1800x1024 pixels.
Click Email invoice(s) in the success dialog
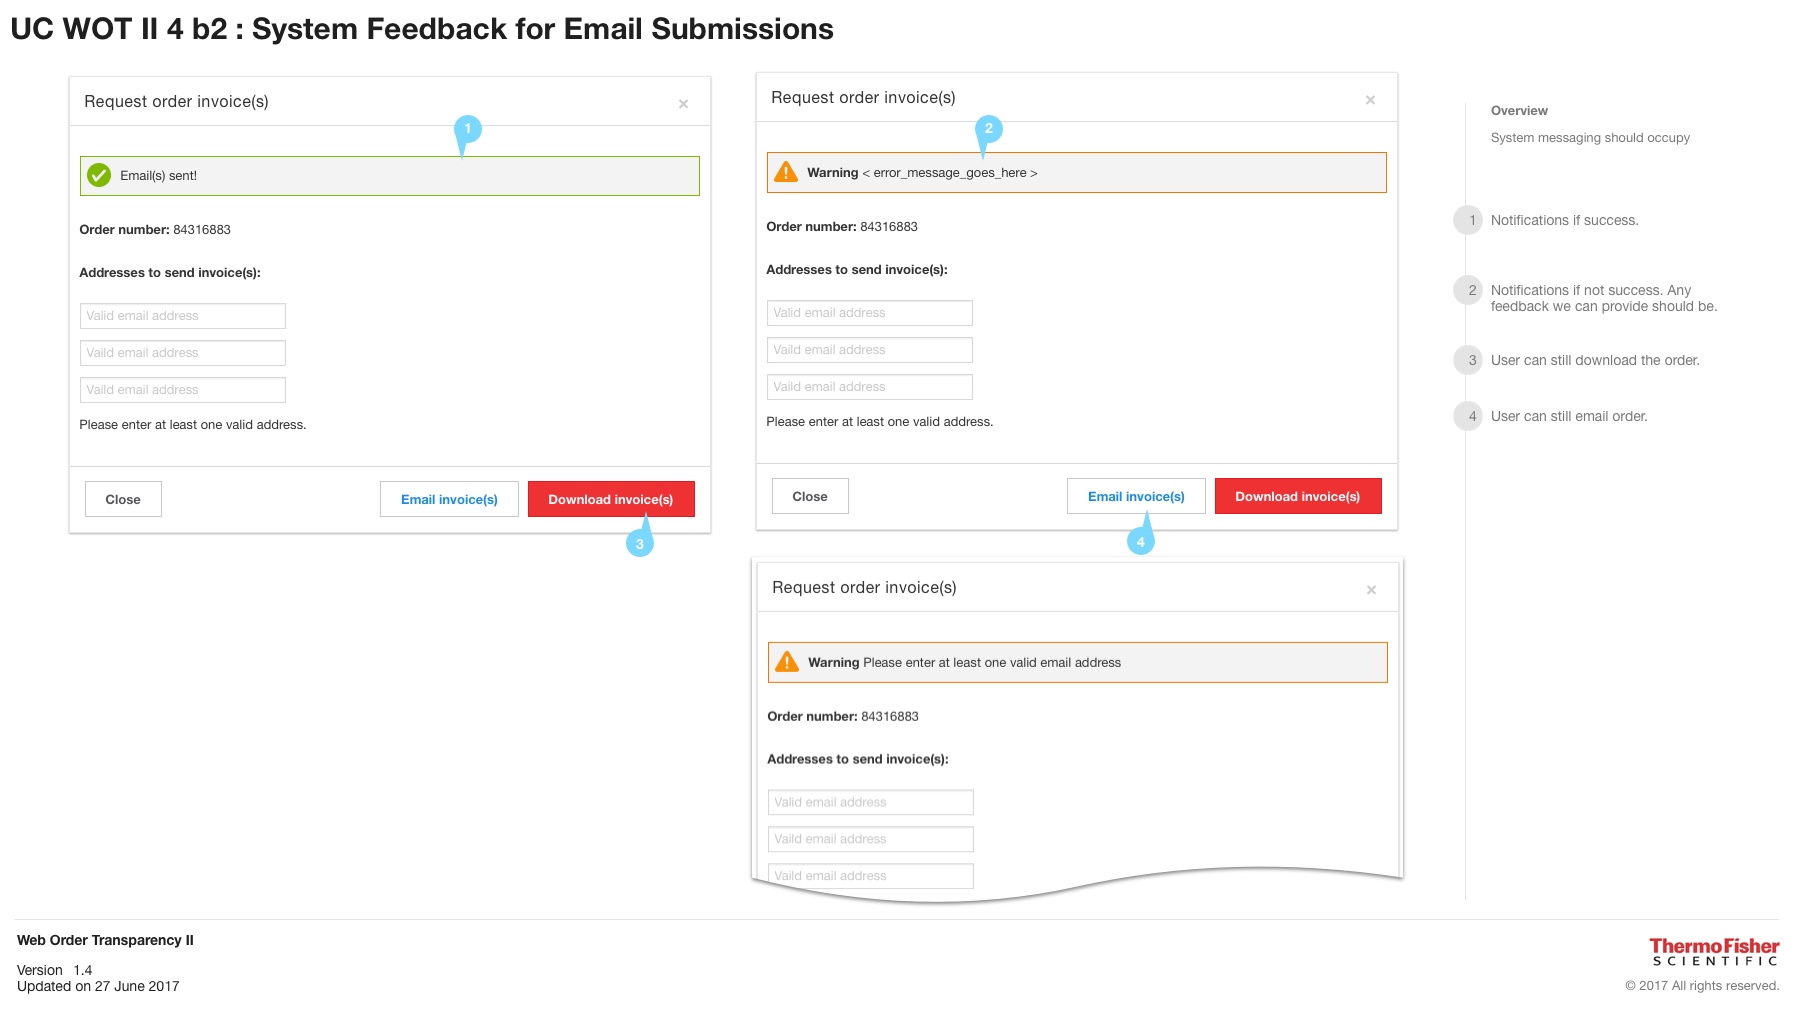tap(449, 499)
